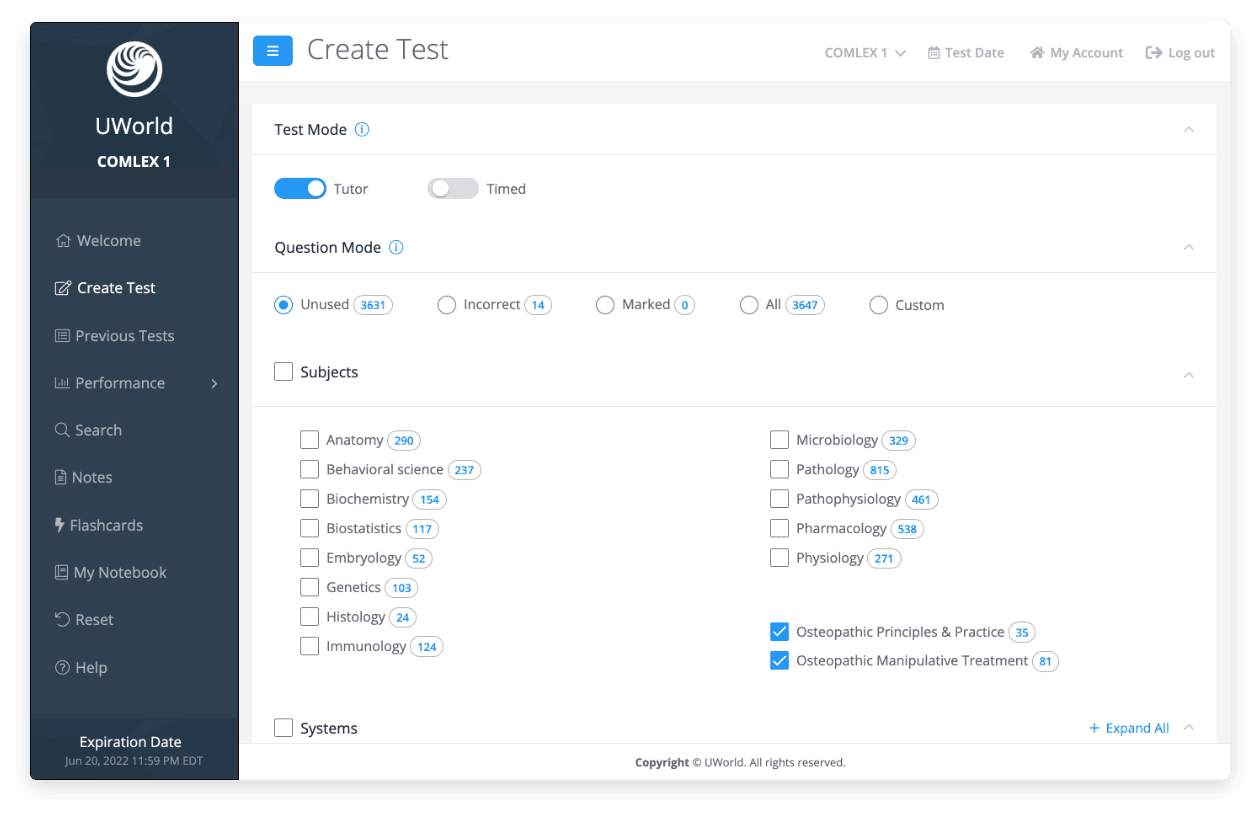This screenshot has height=816, width=1260.
Task: Click the Help question mark icon
Action: tap(62, 667)
